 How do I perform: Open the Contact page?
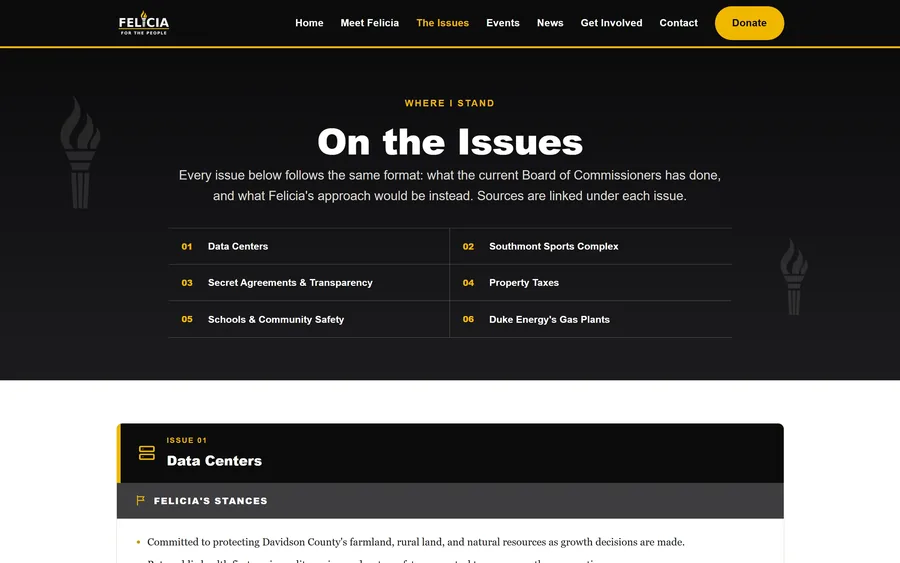pos(678,23)
